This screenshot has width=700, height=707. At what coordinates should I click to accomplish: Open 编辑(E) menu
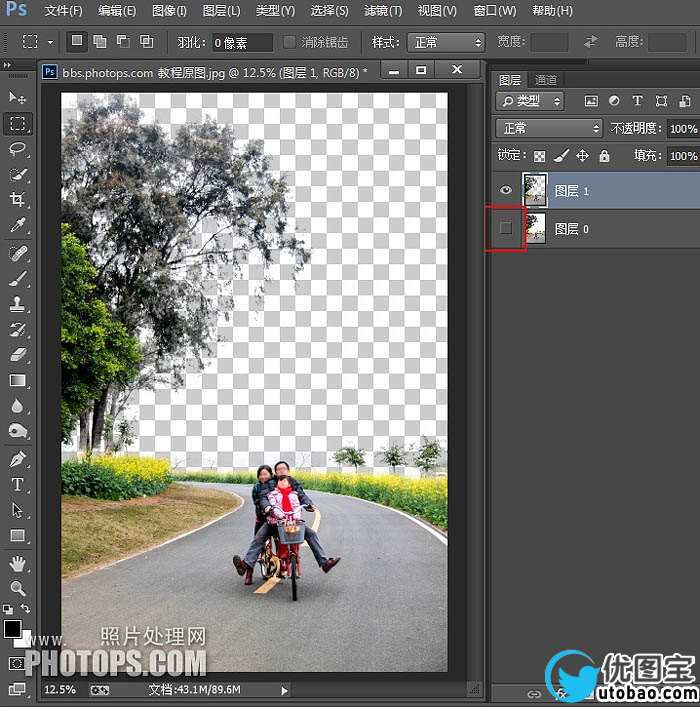pos(117,10)
